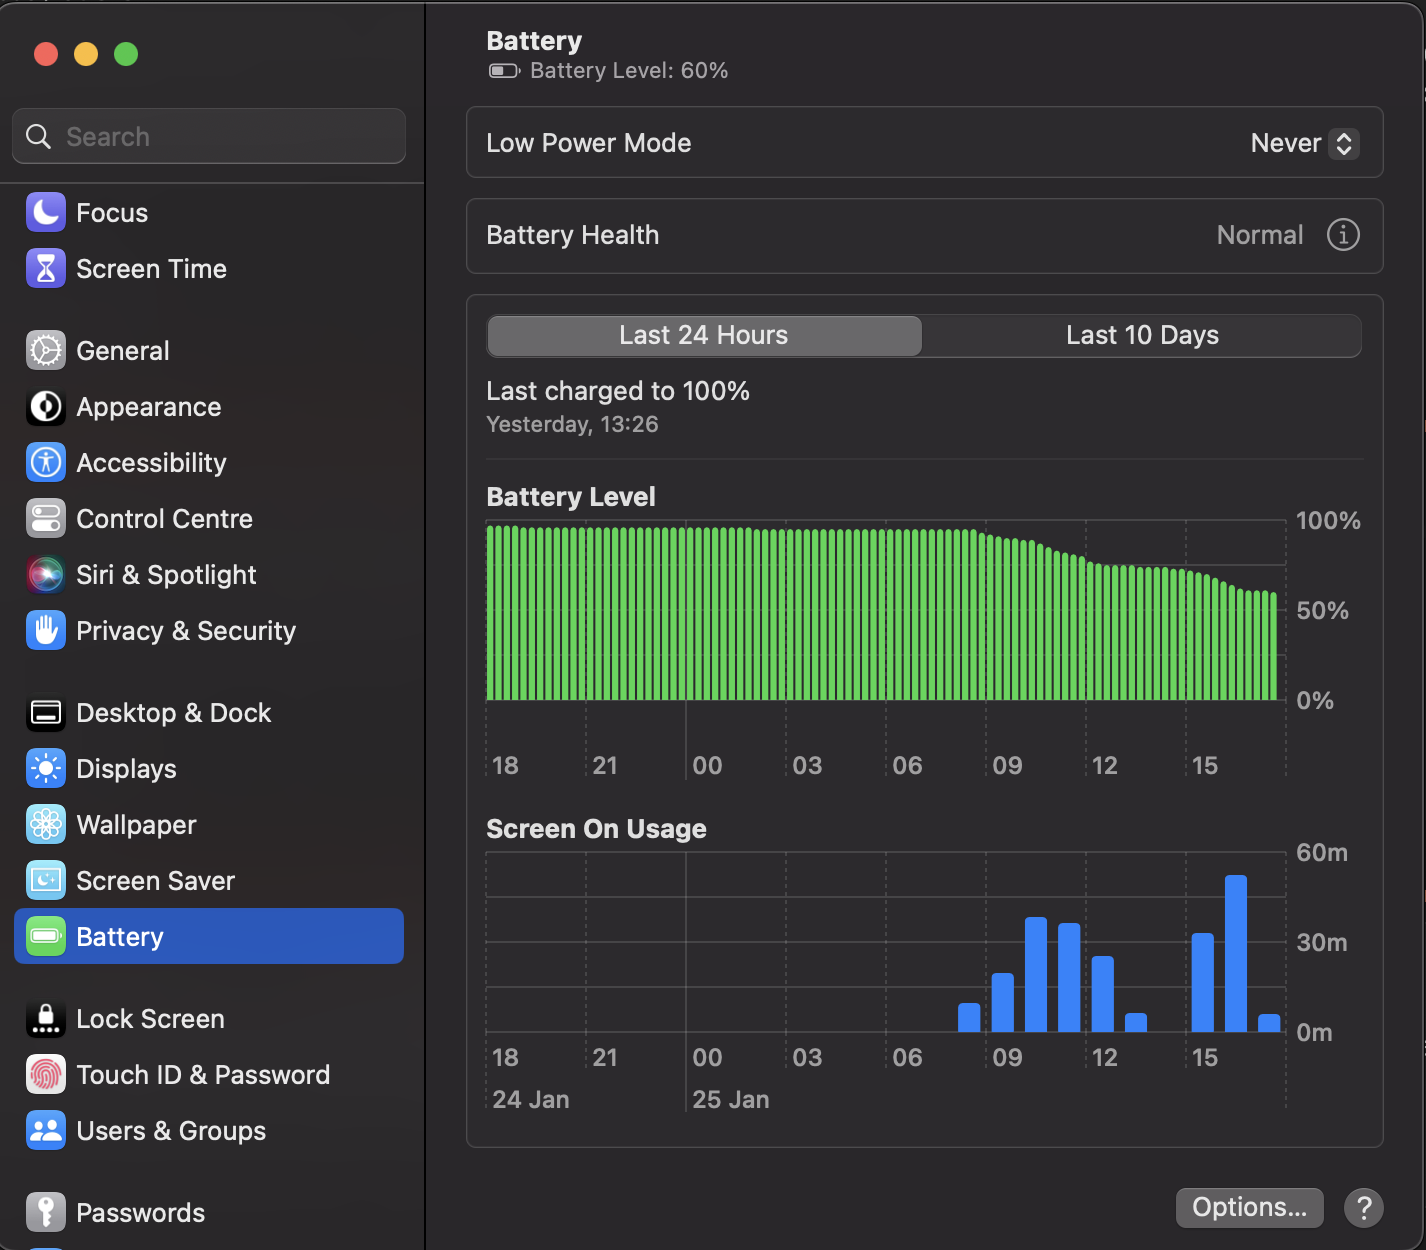Select the Users & Groups label

[x=172, y=1131]
